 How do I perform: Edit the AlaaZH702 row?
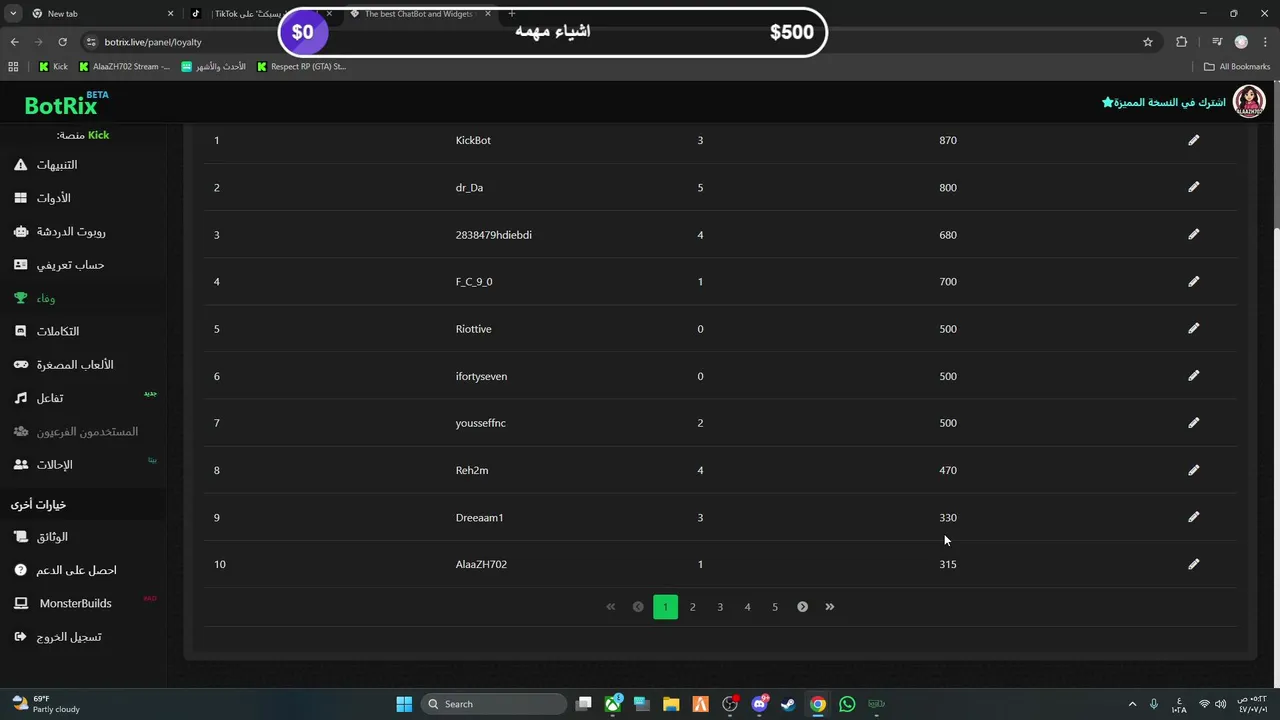point(1193,564)
